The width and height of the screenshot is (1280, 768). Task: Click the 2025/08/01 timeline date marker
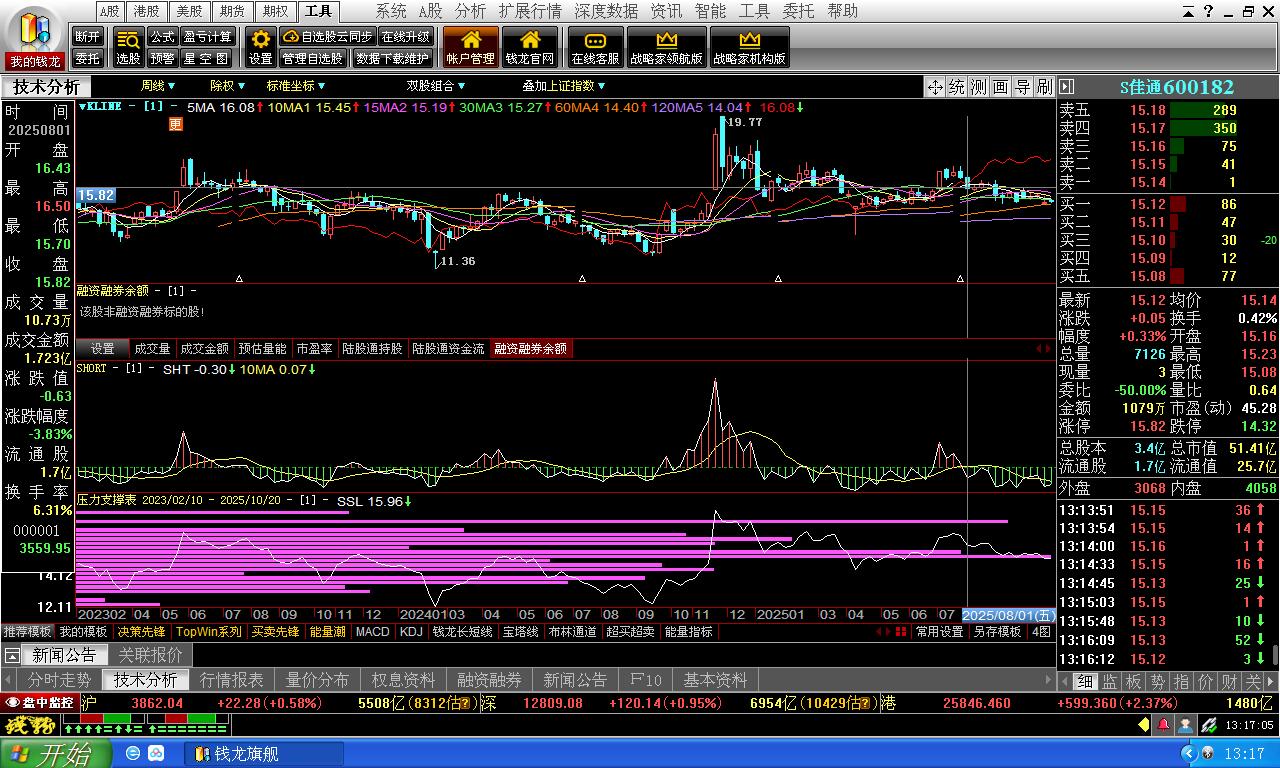[x=1008, y=614]
